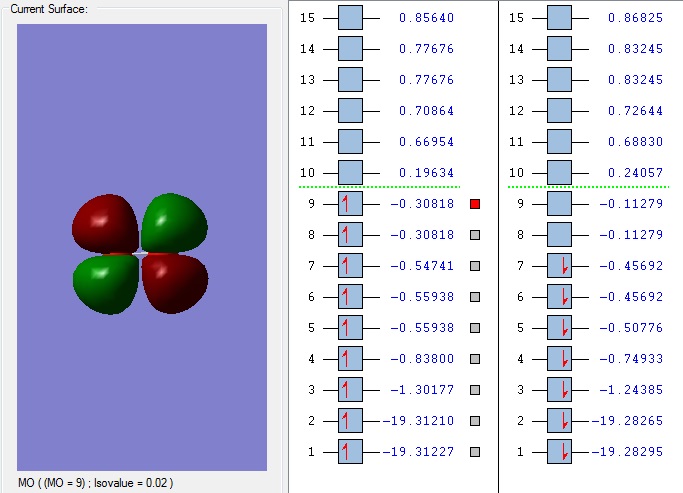Toggle surface marker for alpha MO 2
The image size is (683, 493).
(x=475, y=421)
